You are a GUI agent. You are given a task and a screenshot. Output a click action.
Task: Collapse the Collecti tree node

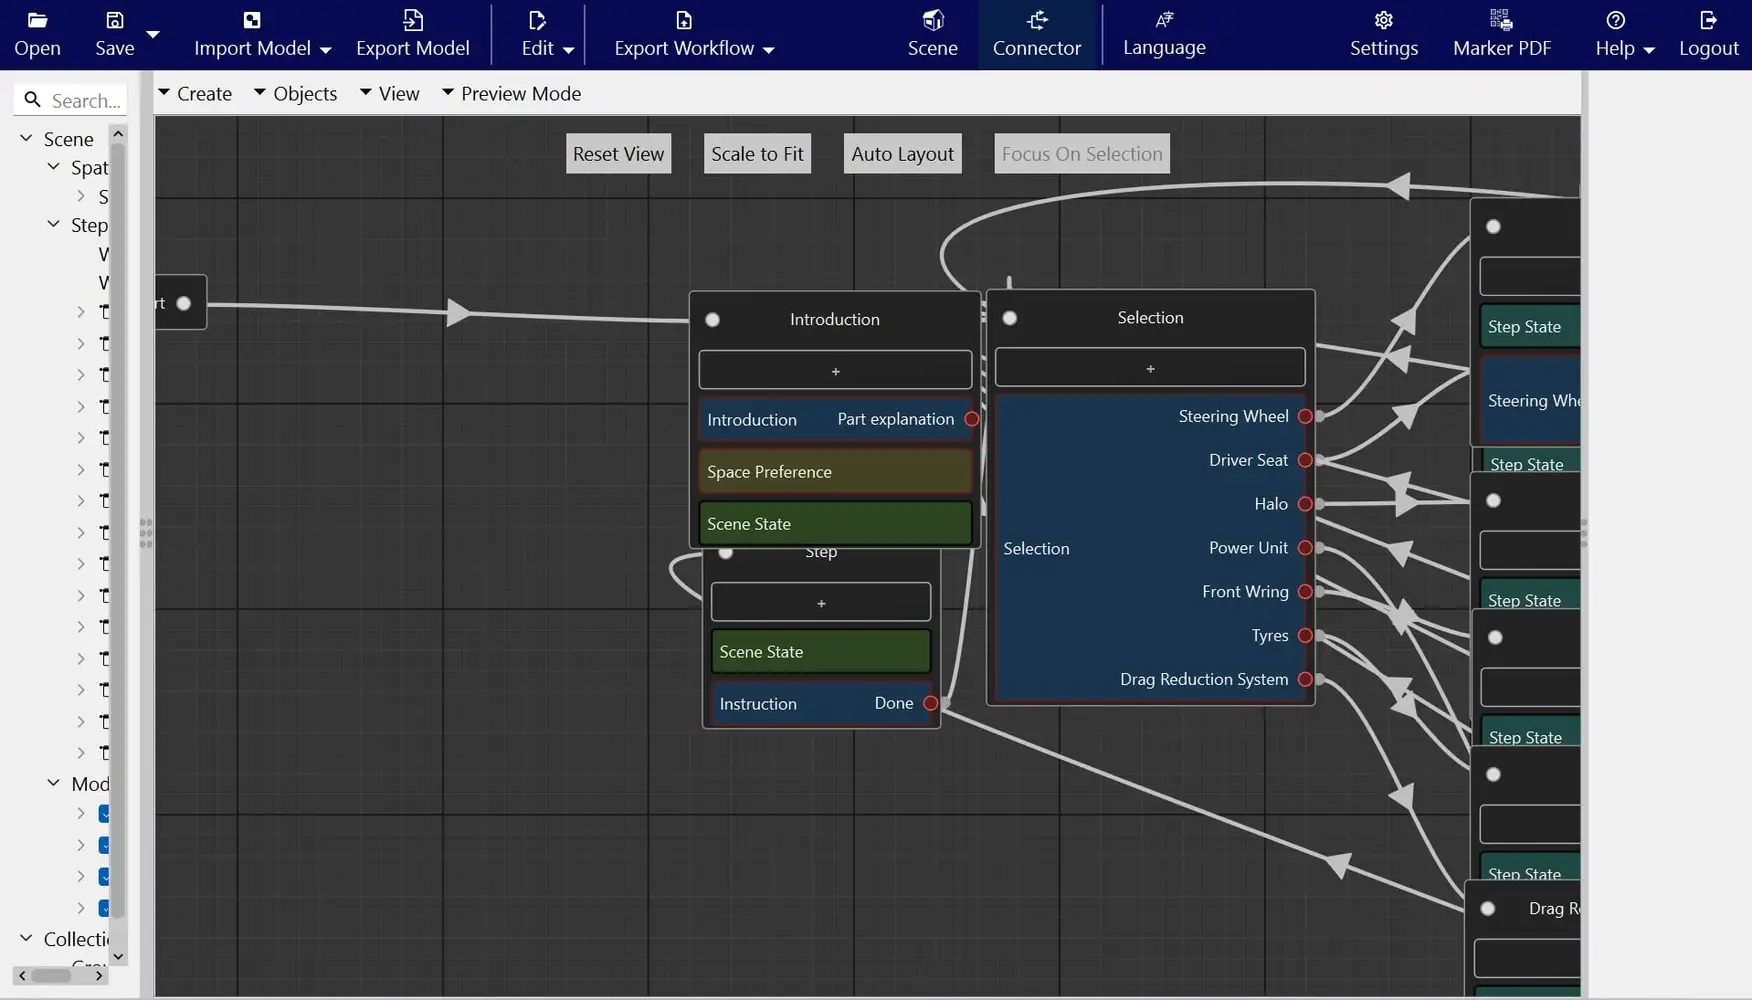pos(26,938)
